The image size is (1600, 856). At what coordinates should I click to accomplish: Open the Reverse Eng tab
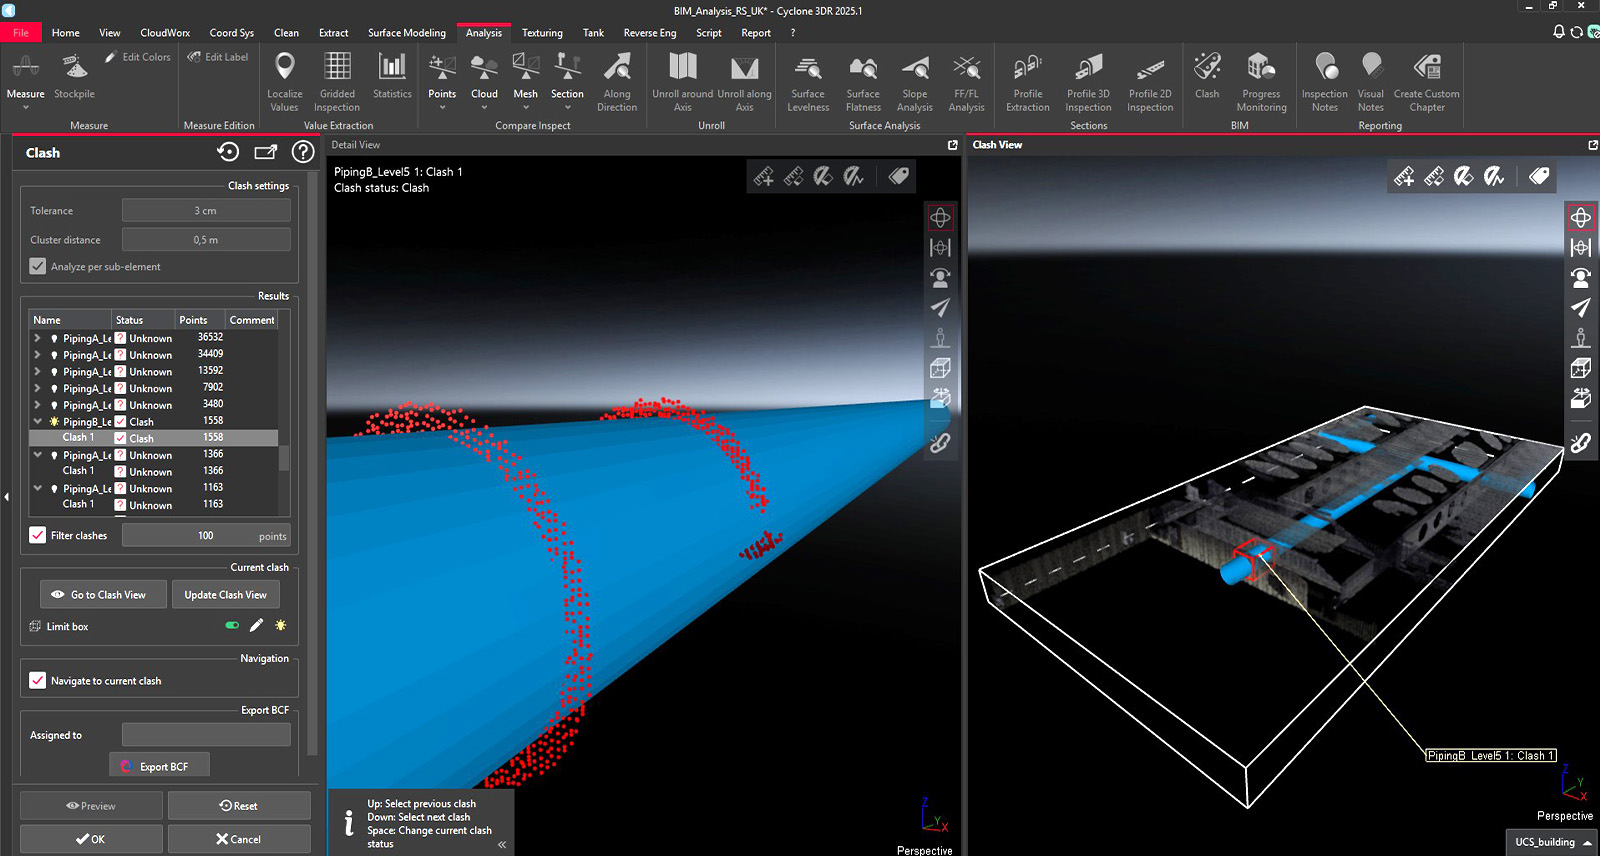coord(650,32)
